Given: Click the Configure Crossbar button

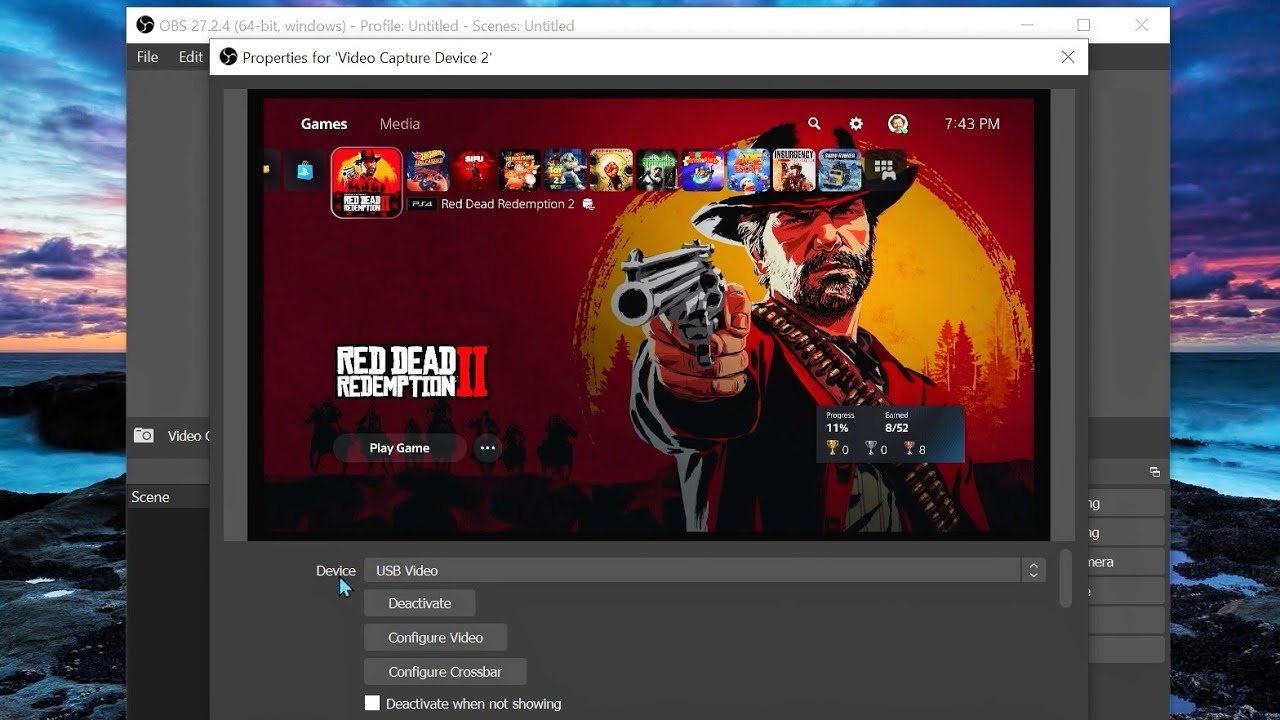Looking at the screenshot, I should coord(445,671).
